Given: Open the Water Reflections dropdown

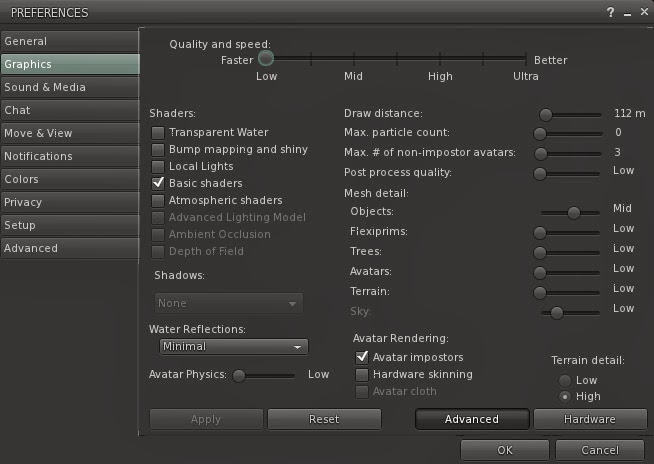Looking at the screenshot, I should coord(234,347).
